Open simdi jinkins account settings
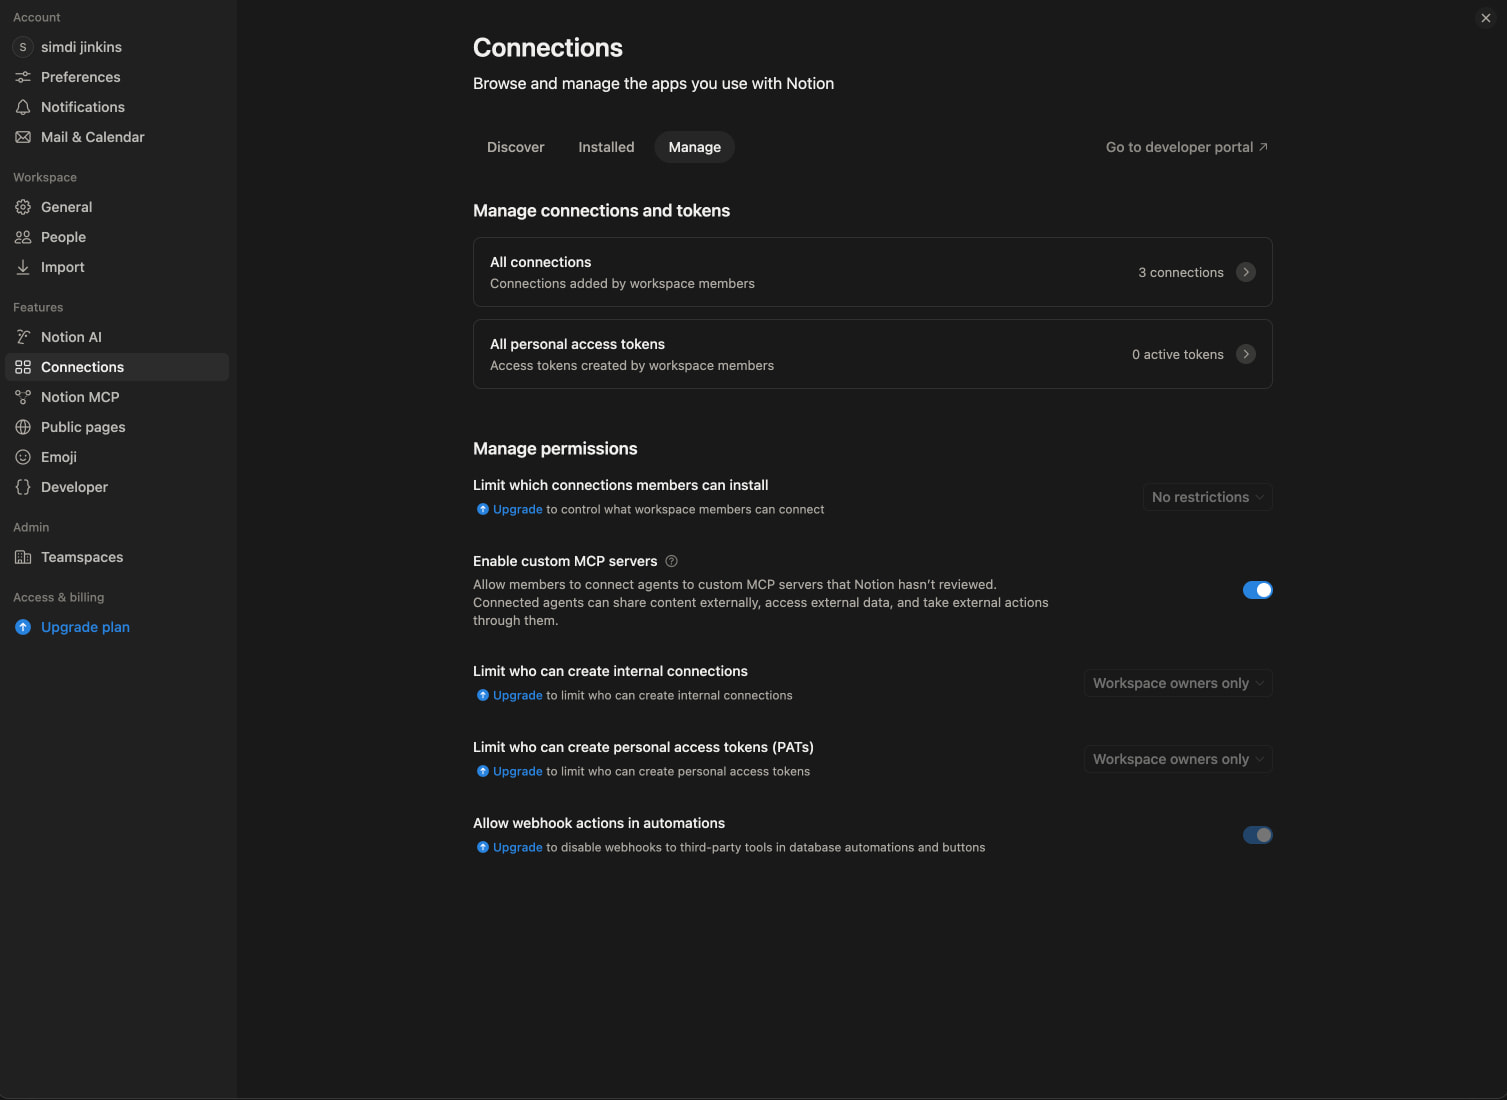This screenshot has width=1507, height=1100. pos(117,47)
